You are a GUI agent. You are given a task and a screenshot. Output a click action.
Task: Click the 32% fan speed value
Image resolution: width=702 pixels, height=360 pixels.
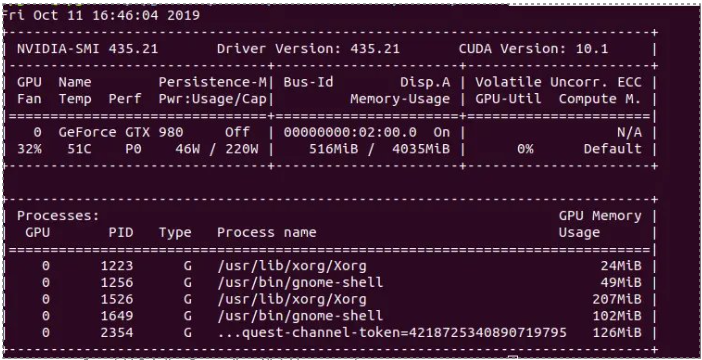point(29,149)
